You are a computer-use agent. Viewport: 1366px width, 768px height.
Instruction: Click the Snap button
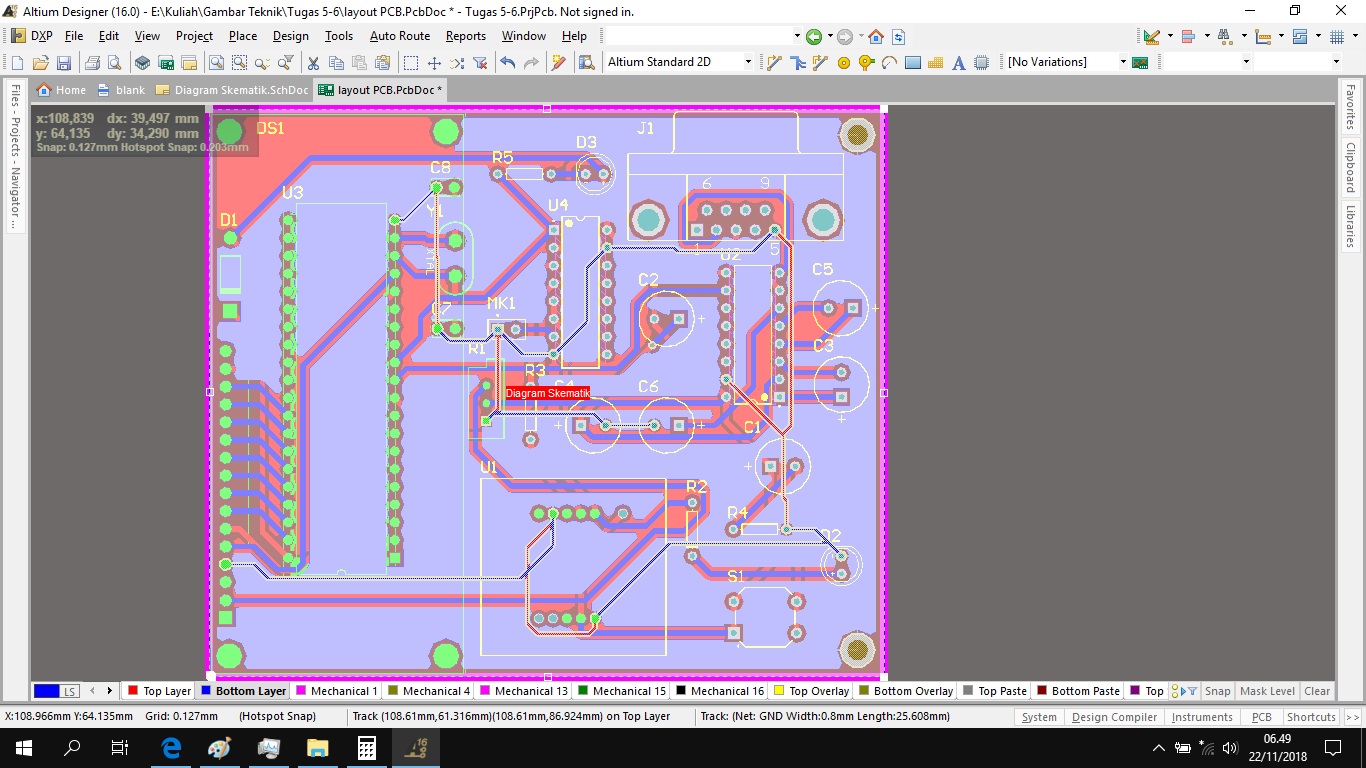[x=1217, y=691]
